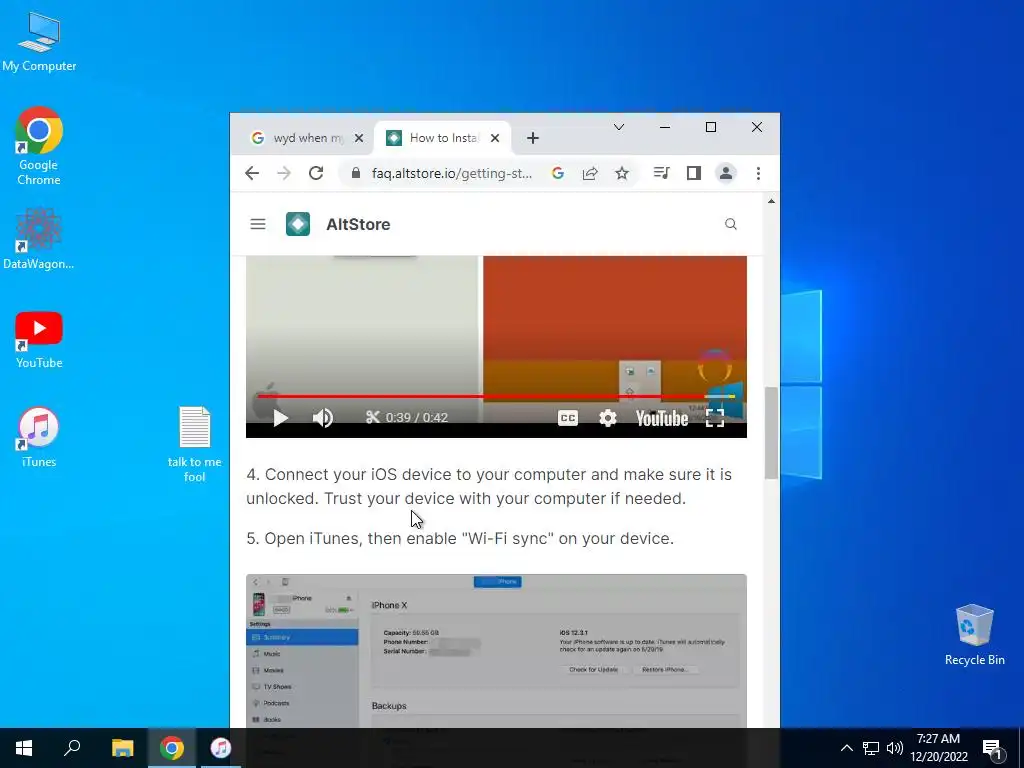Viewport: 1024px width, 768px height.
Task: Click the AltStore logo icon
Action: point(298,224)
